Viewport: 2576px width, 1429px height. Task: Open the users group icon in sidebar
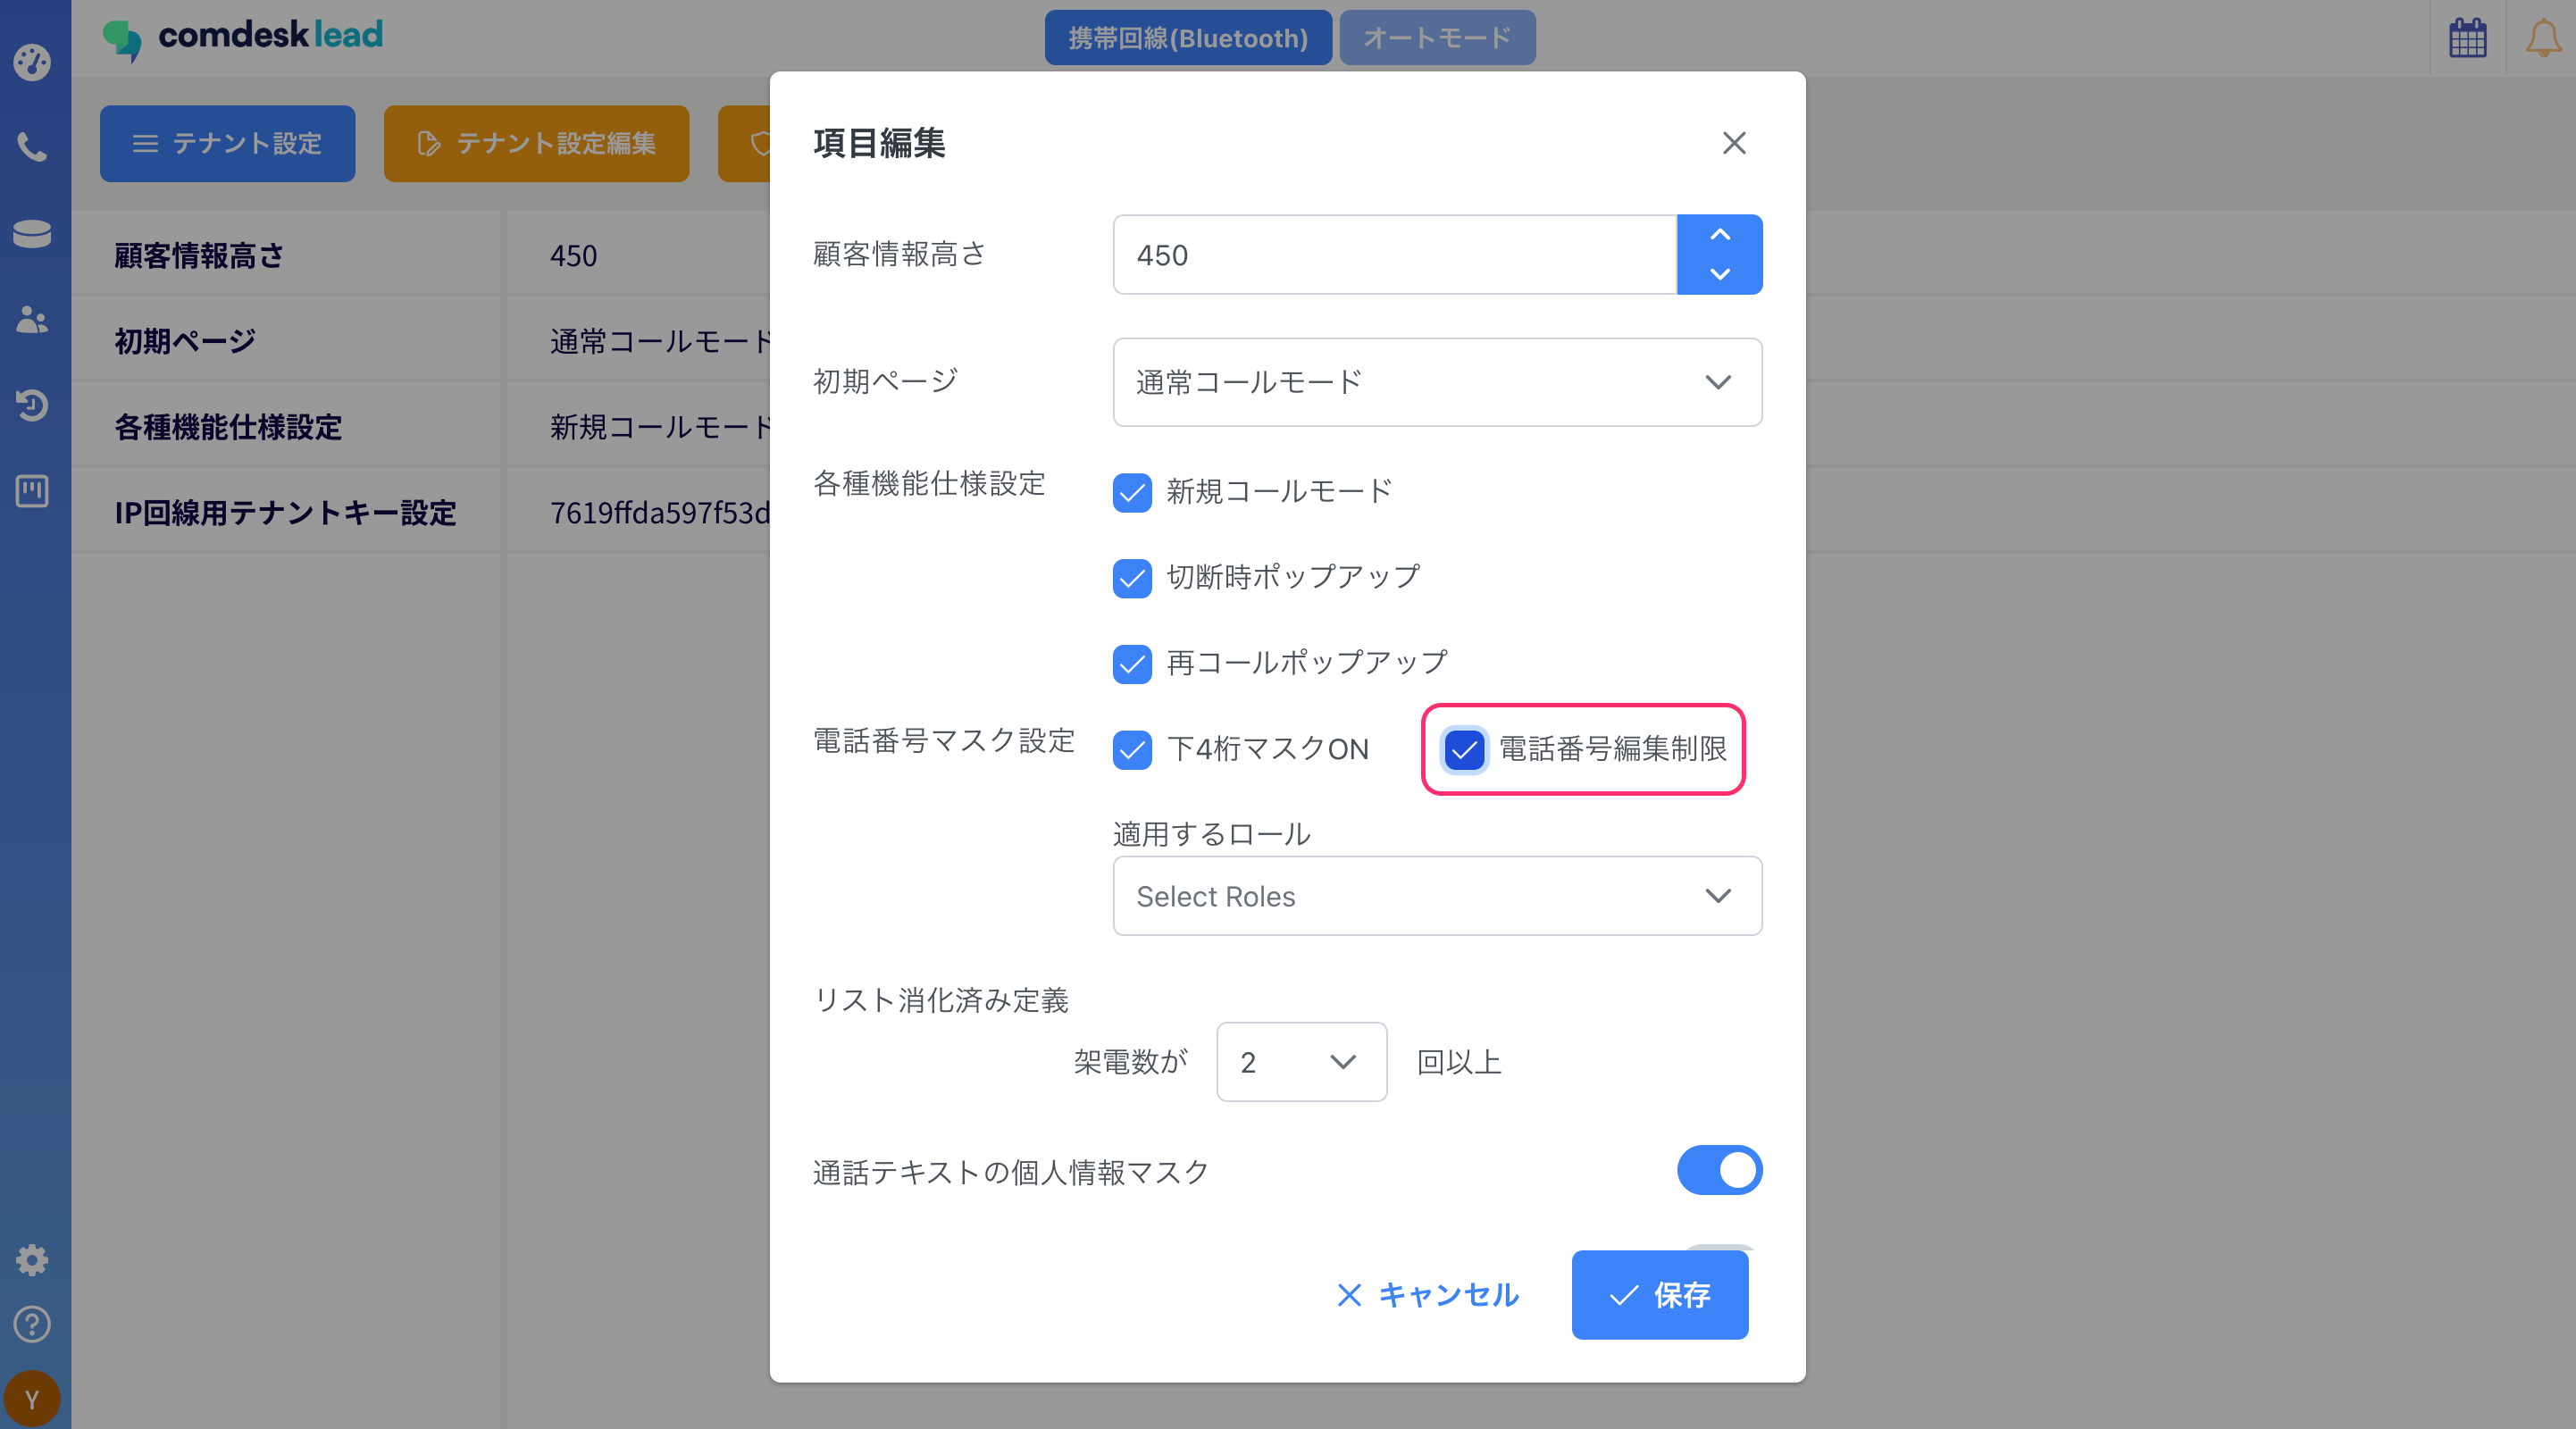click(x=32, y=320)
